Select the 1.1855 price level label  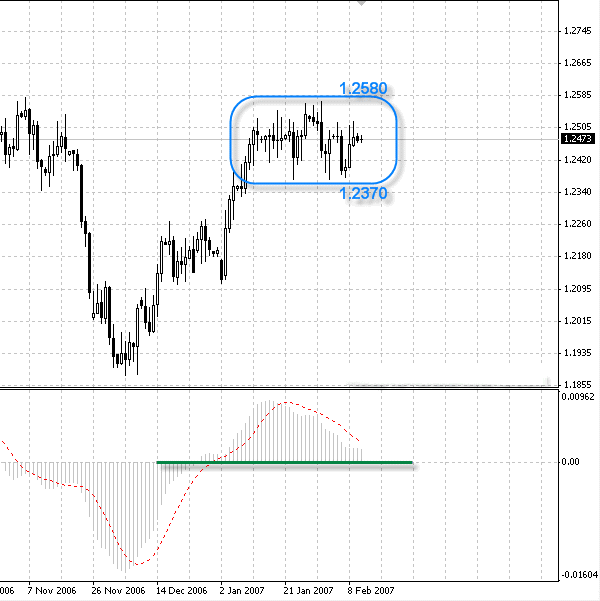point(578,384)
